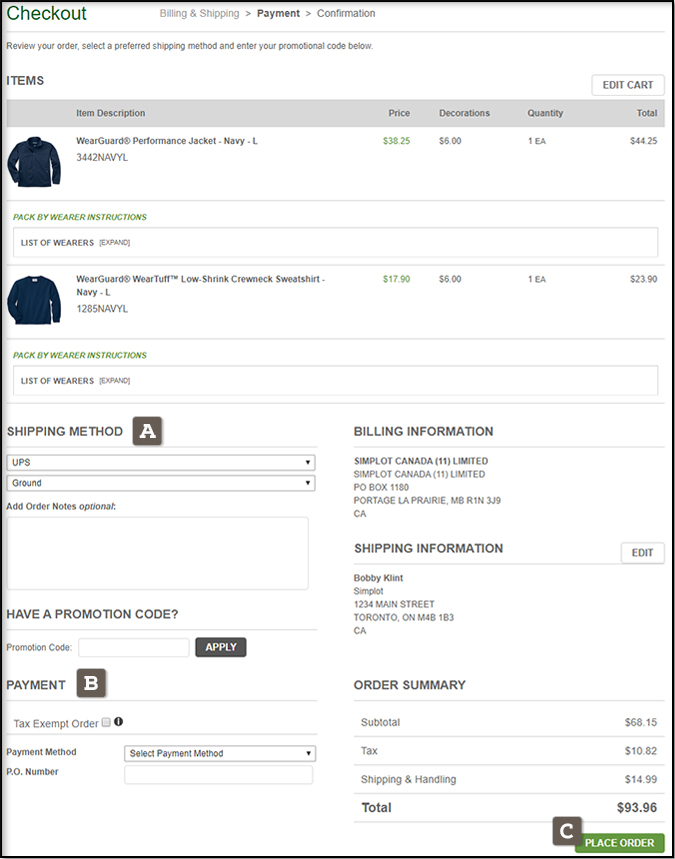Screen dimensions: 675x859
Task: Click the annotation marker A
Action: [148, 431]
